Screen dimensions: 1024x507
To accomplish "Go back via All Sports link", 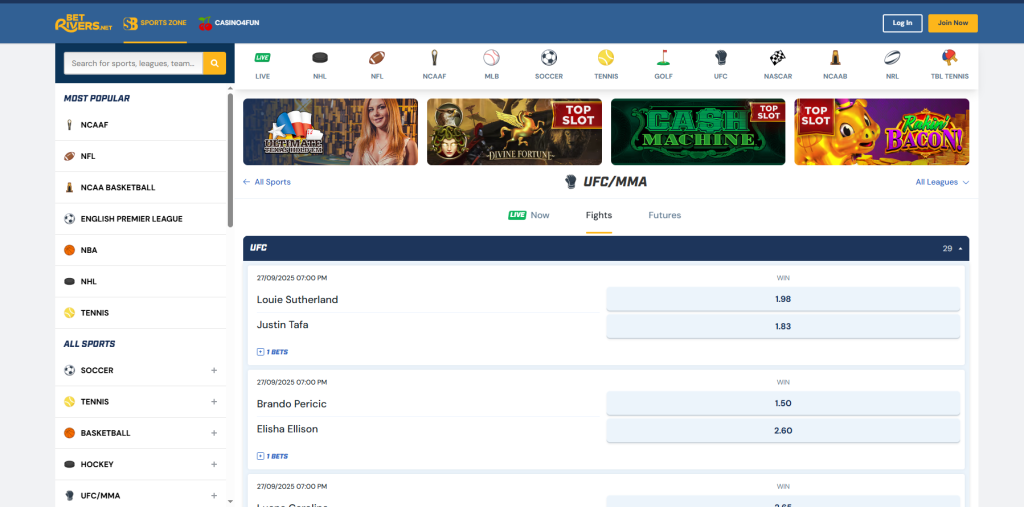I will coord(266,182).
